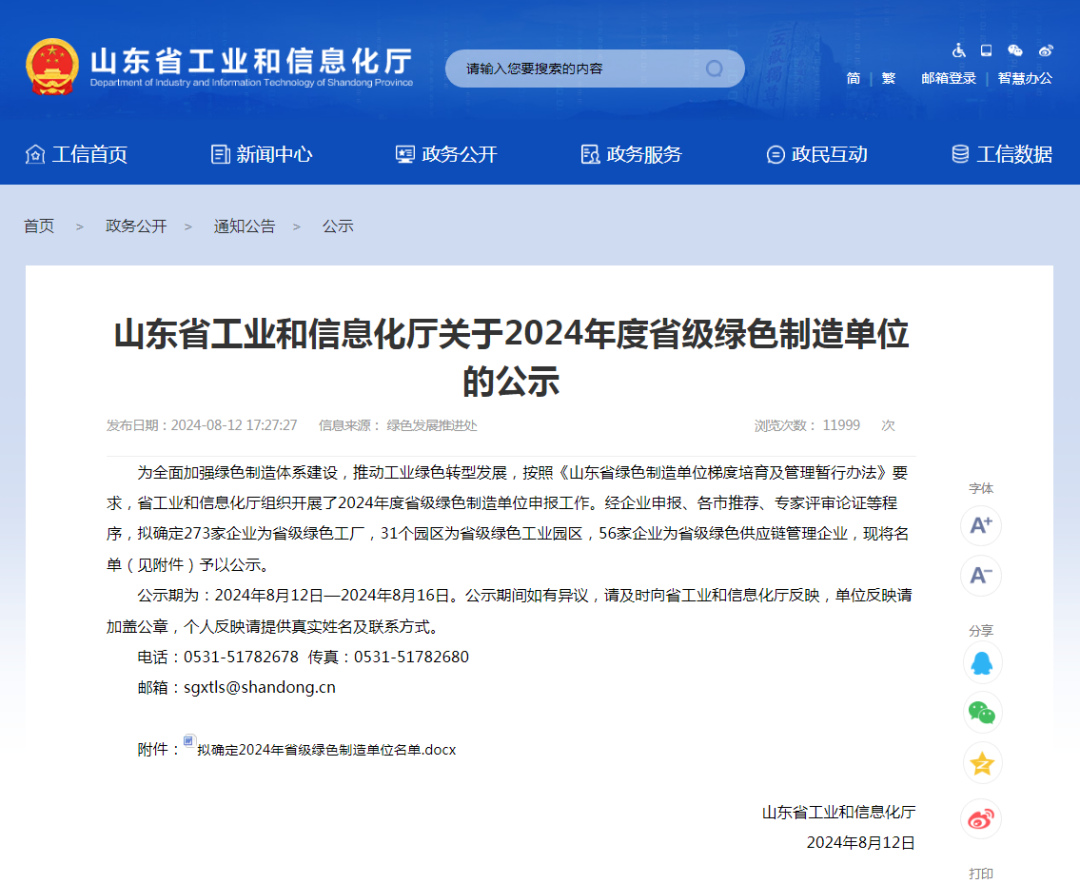Decrease font size with A- button

point(981,575)
